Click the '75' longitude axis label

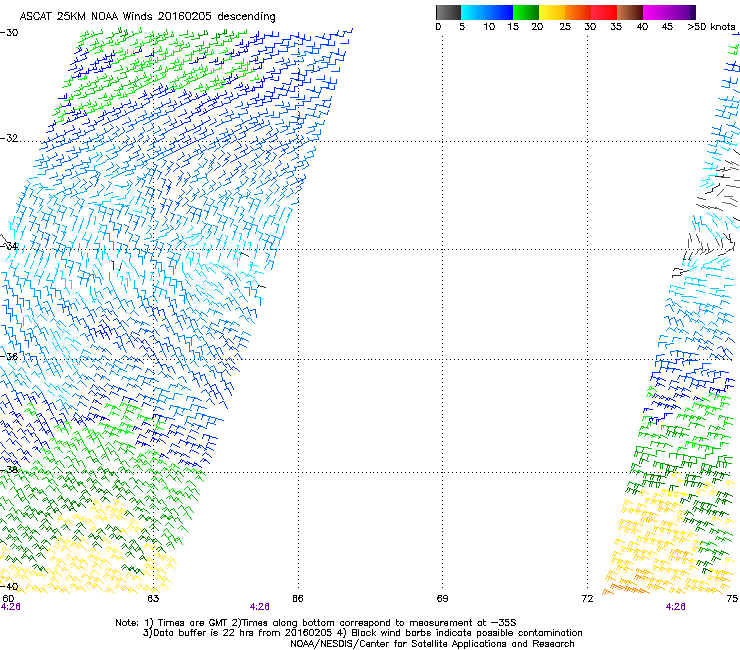click(x=732, y=599)
